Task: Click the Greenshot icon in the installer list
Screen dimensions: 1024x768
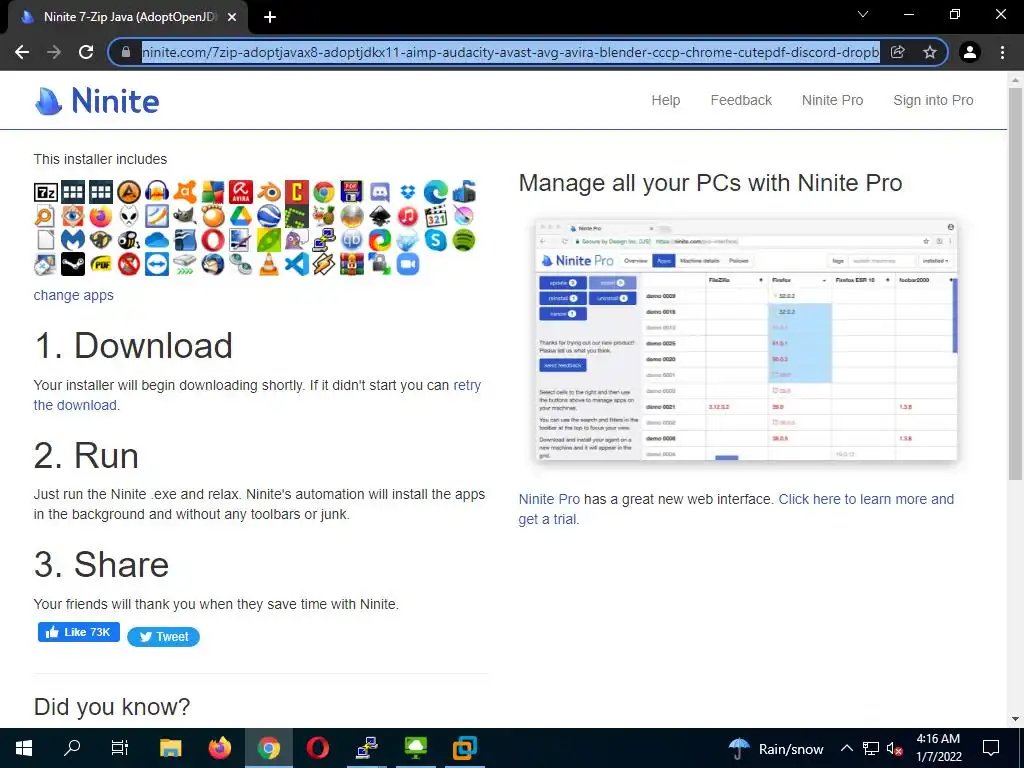Action: pyautogui.click(x=296, y=216)
